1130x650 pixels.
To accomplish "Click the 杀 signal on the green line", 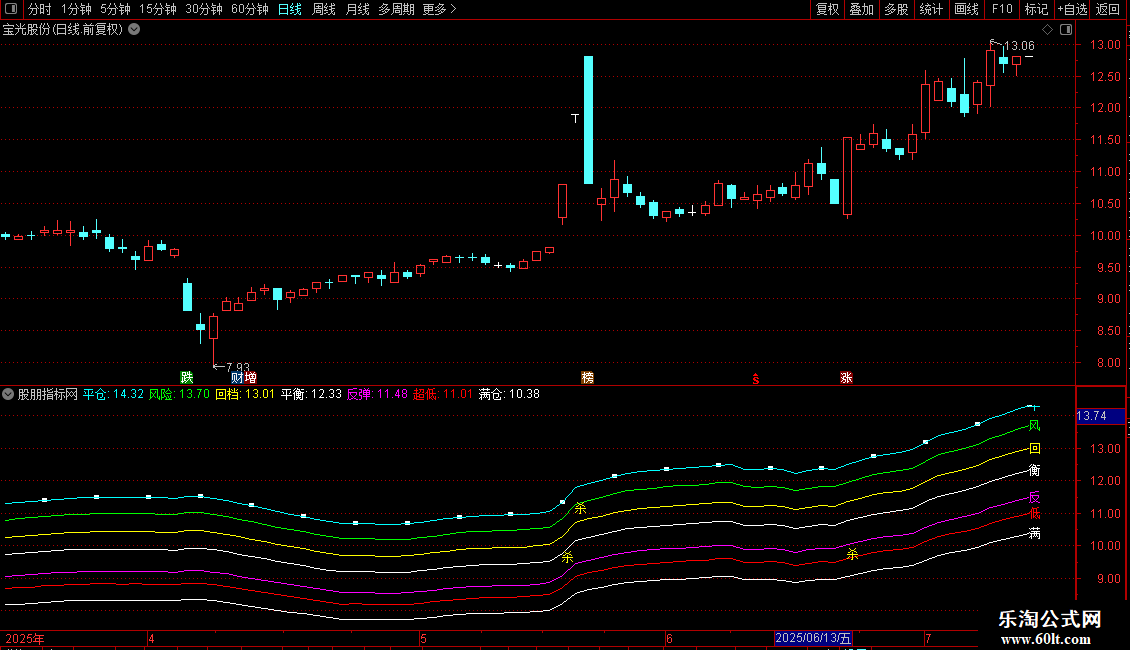I will [580, 509].
